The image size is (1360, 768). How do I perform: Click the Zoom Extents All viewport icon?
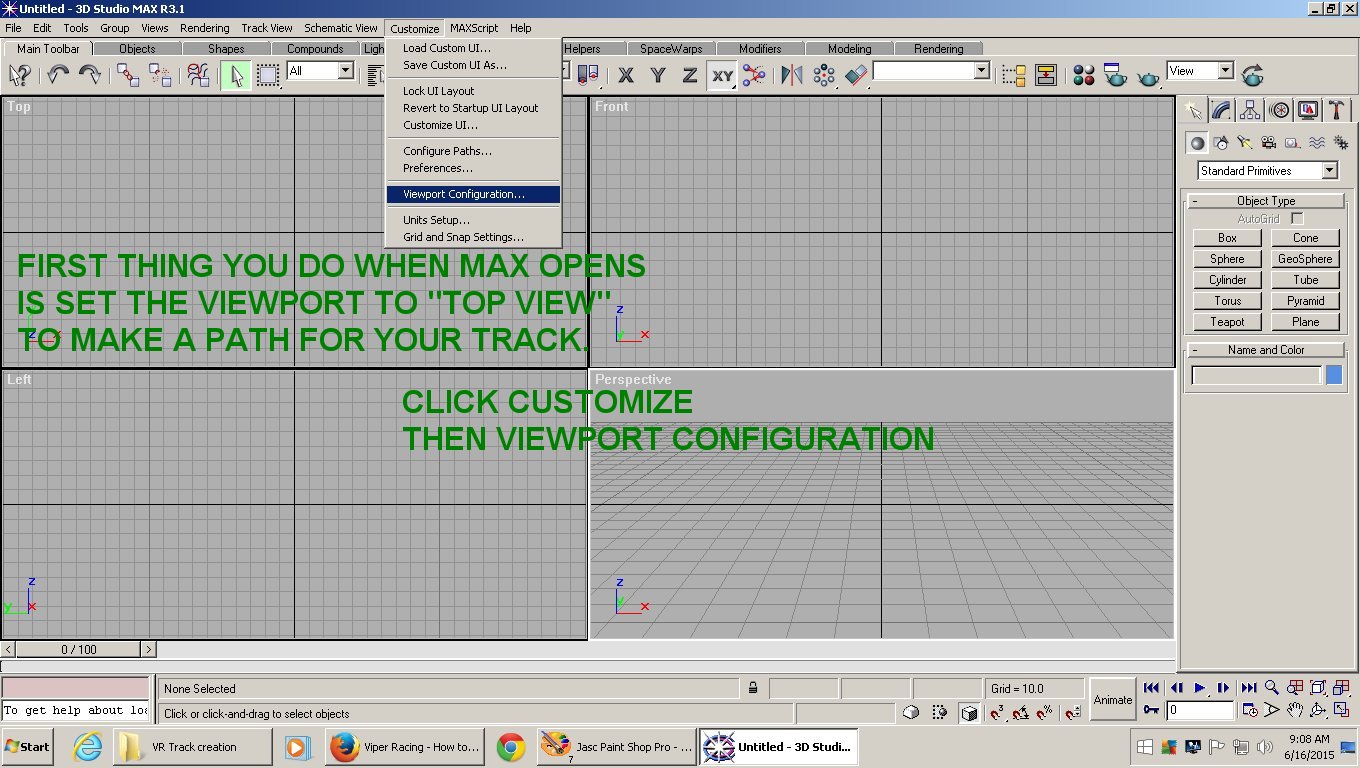coord(1342,688)
